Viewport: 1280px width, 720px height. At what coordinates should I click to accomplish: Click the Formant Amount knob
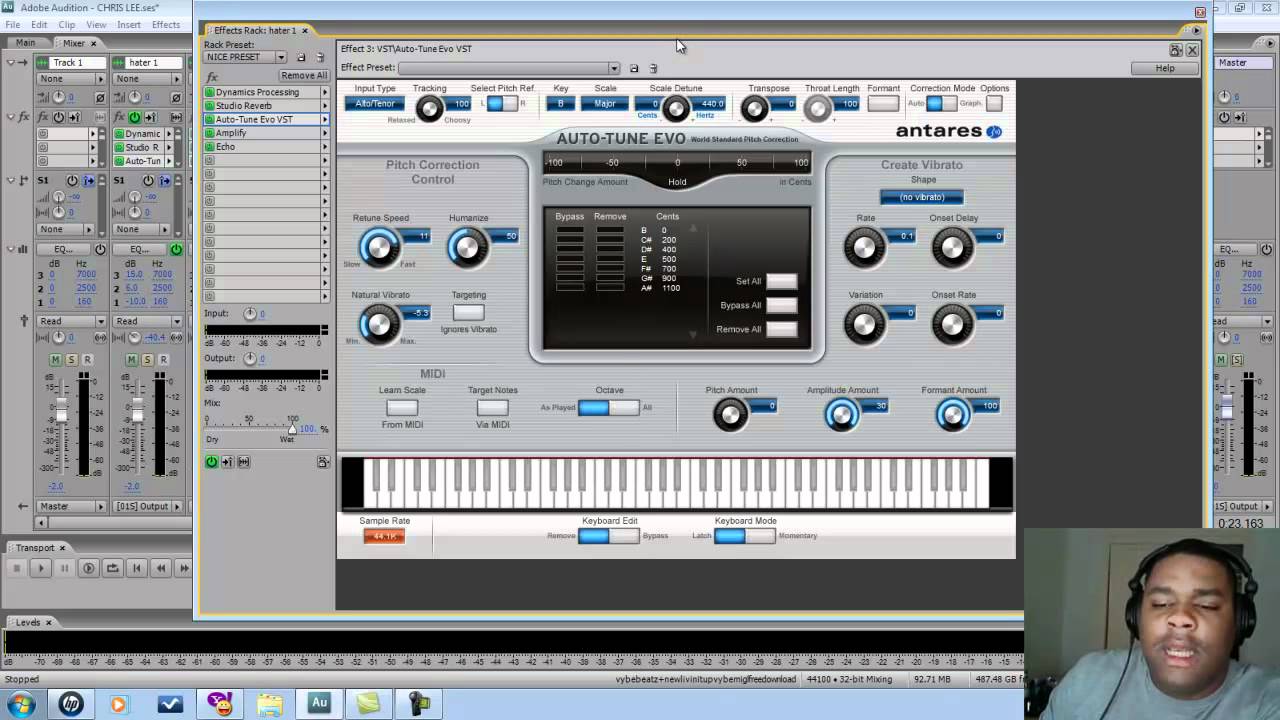[953, 415]
